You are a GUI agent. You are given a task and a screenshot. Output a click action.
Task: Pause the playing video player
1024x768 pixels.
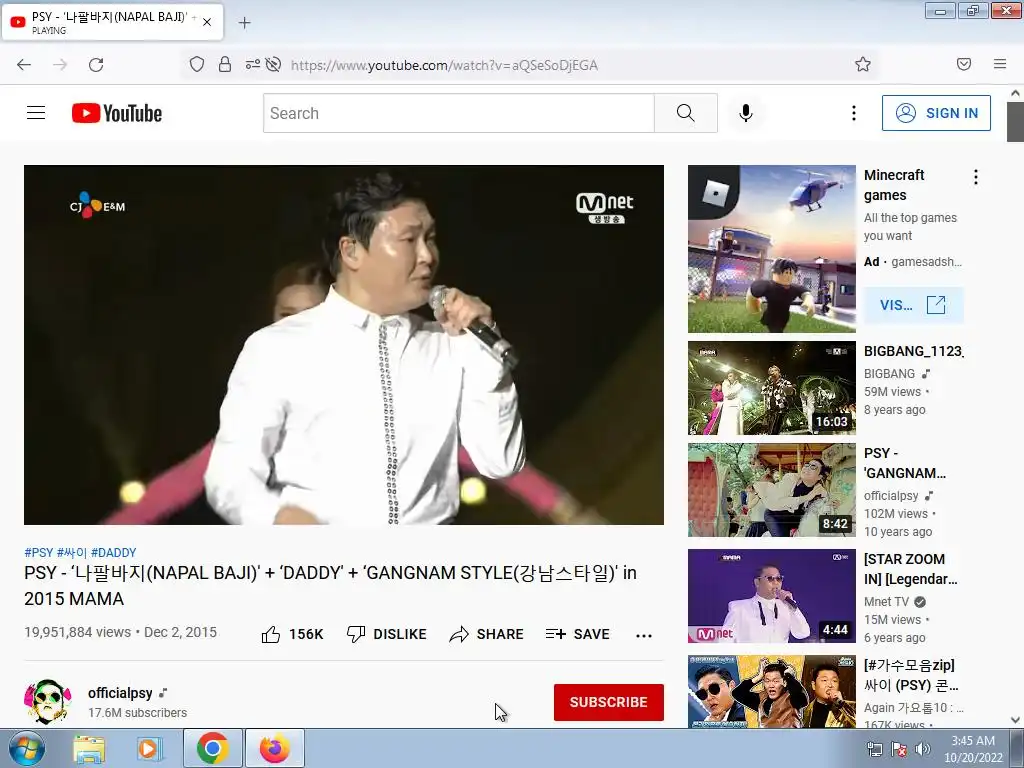coord(344,344)
